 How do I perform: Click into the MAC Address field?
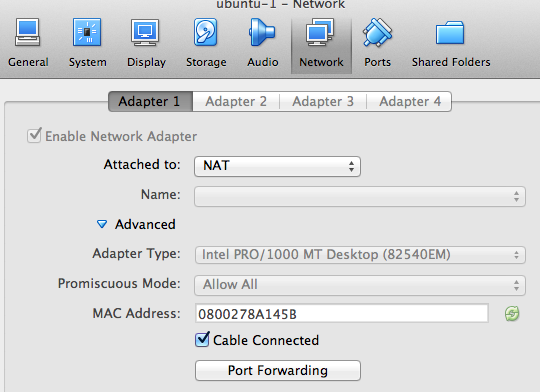coord(342,313)
